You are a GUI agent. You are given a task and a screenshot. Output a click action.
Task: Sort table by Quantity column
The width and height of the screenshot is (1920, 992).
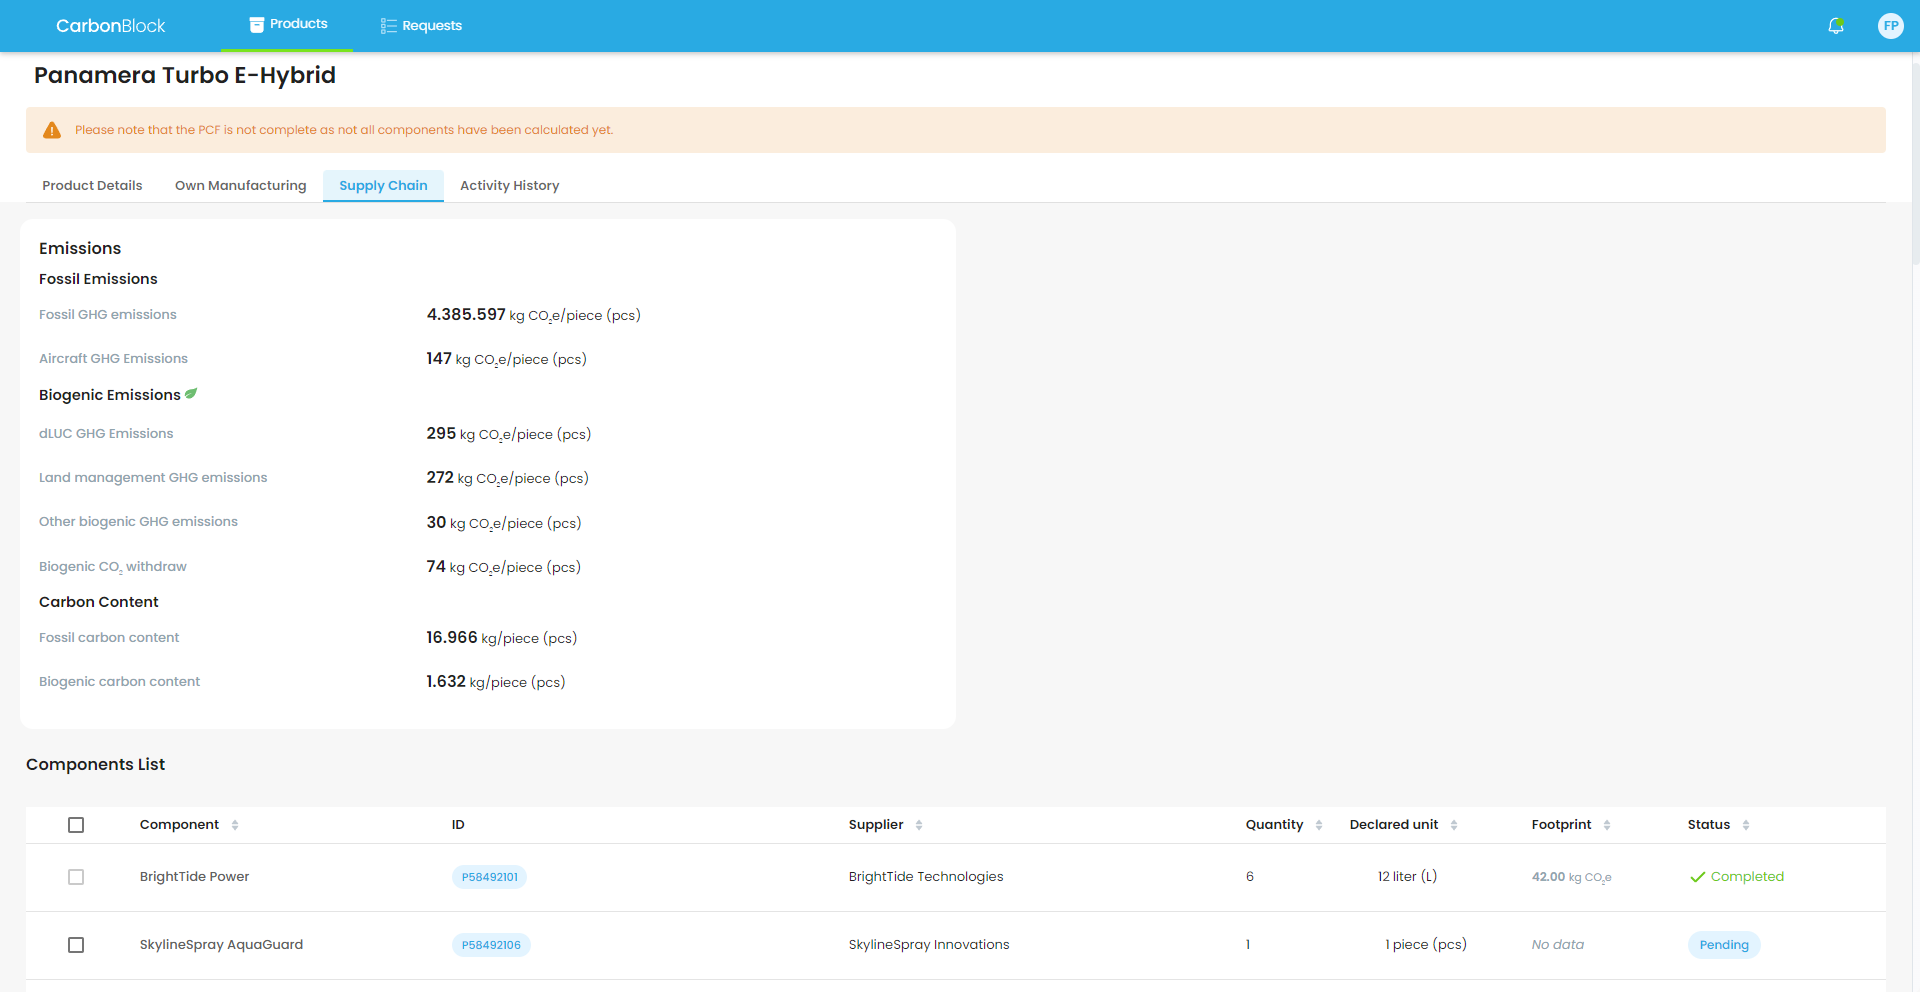click(x=1319, y=825)
